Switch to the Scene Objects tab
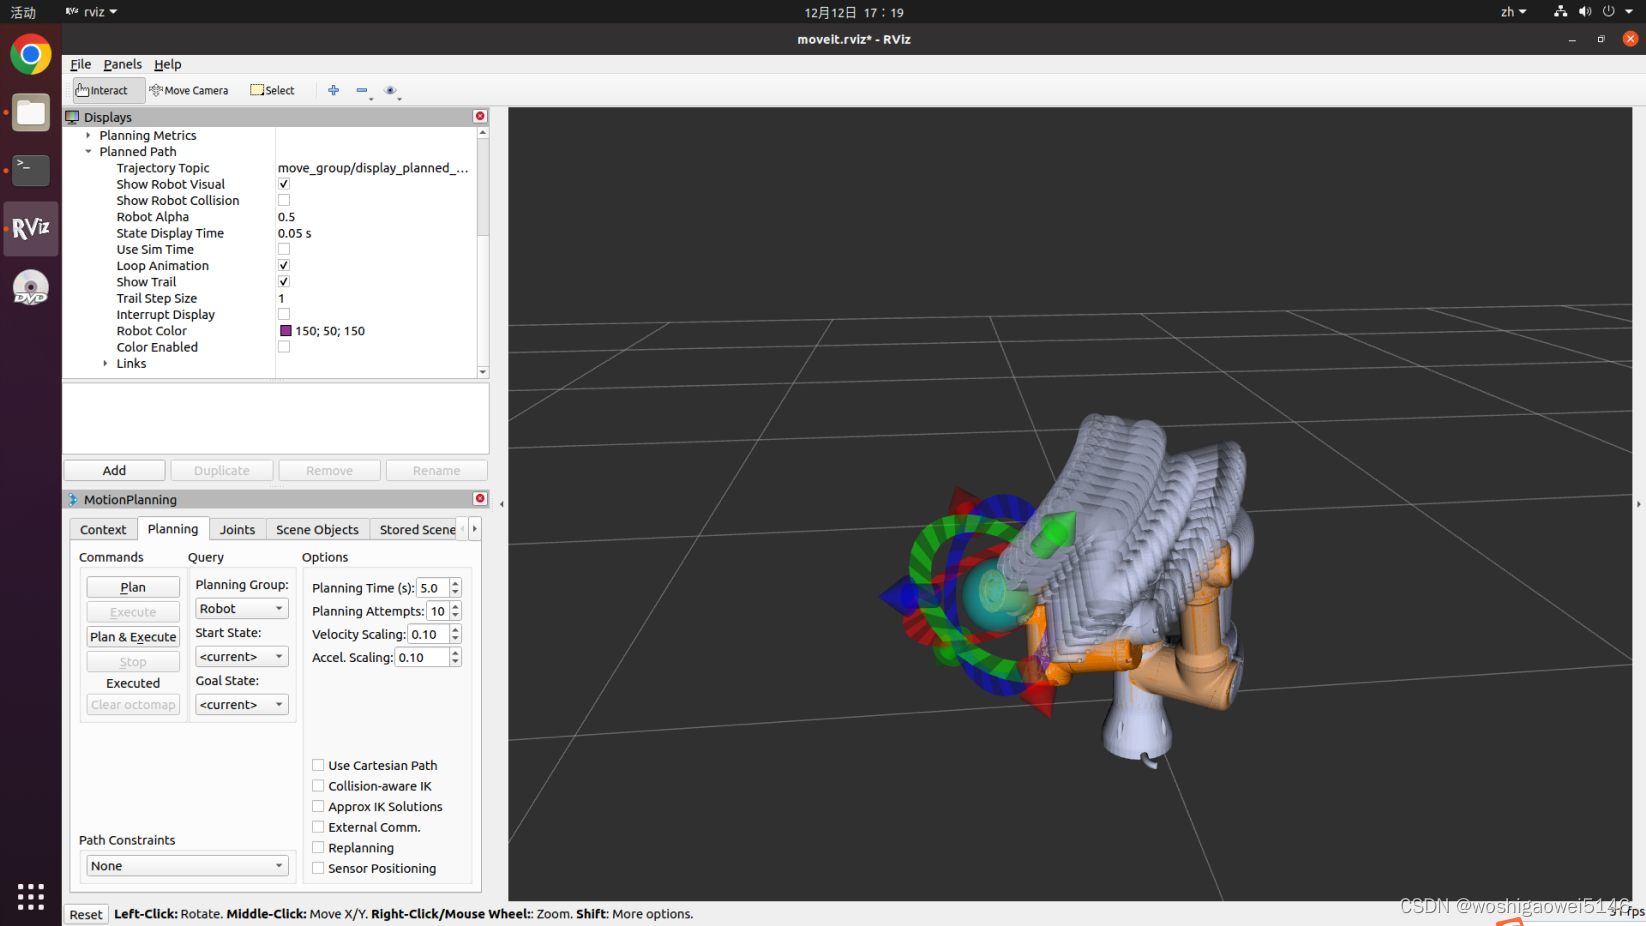The image size is (1646, 926). tap(317, 529)
